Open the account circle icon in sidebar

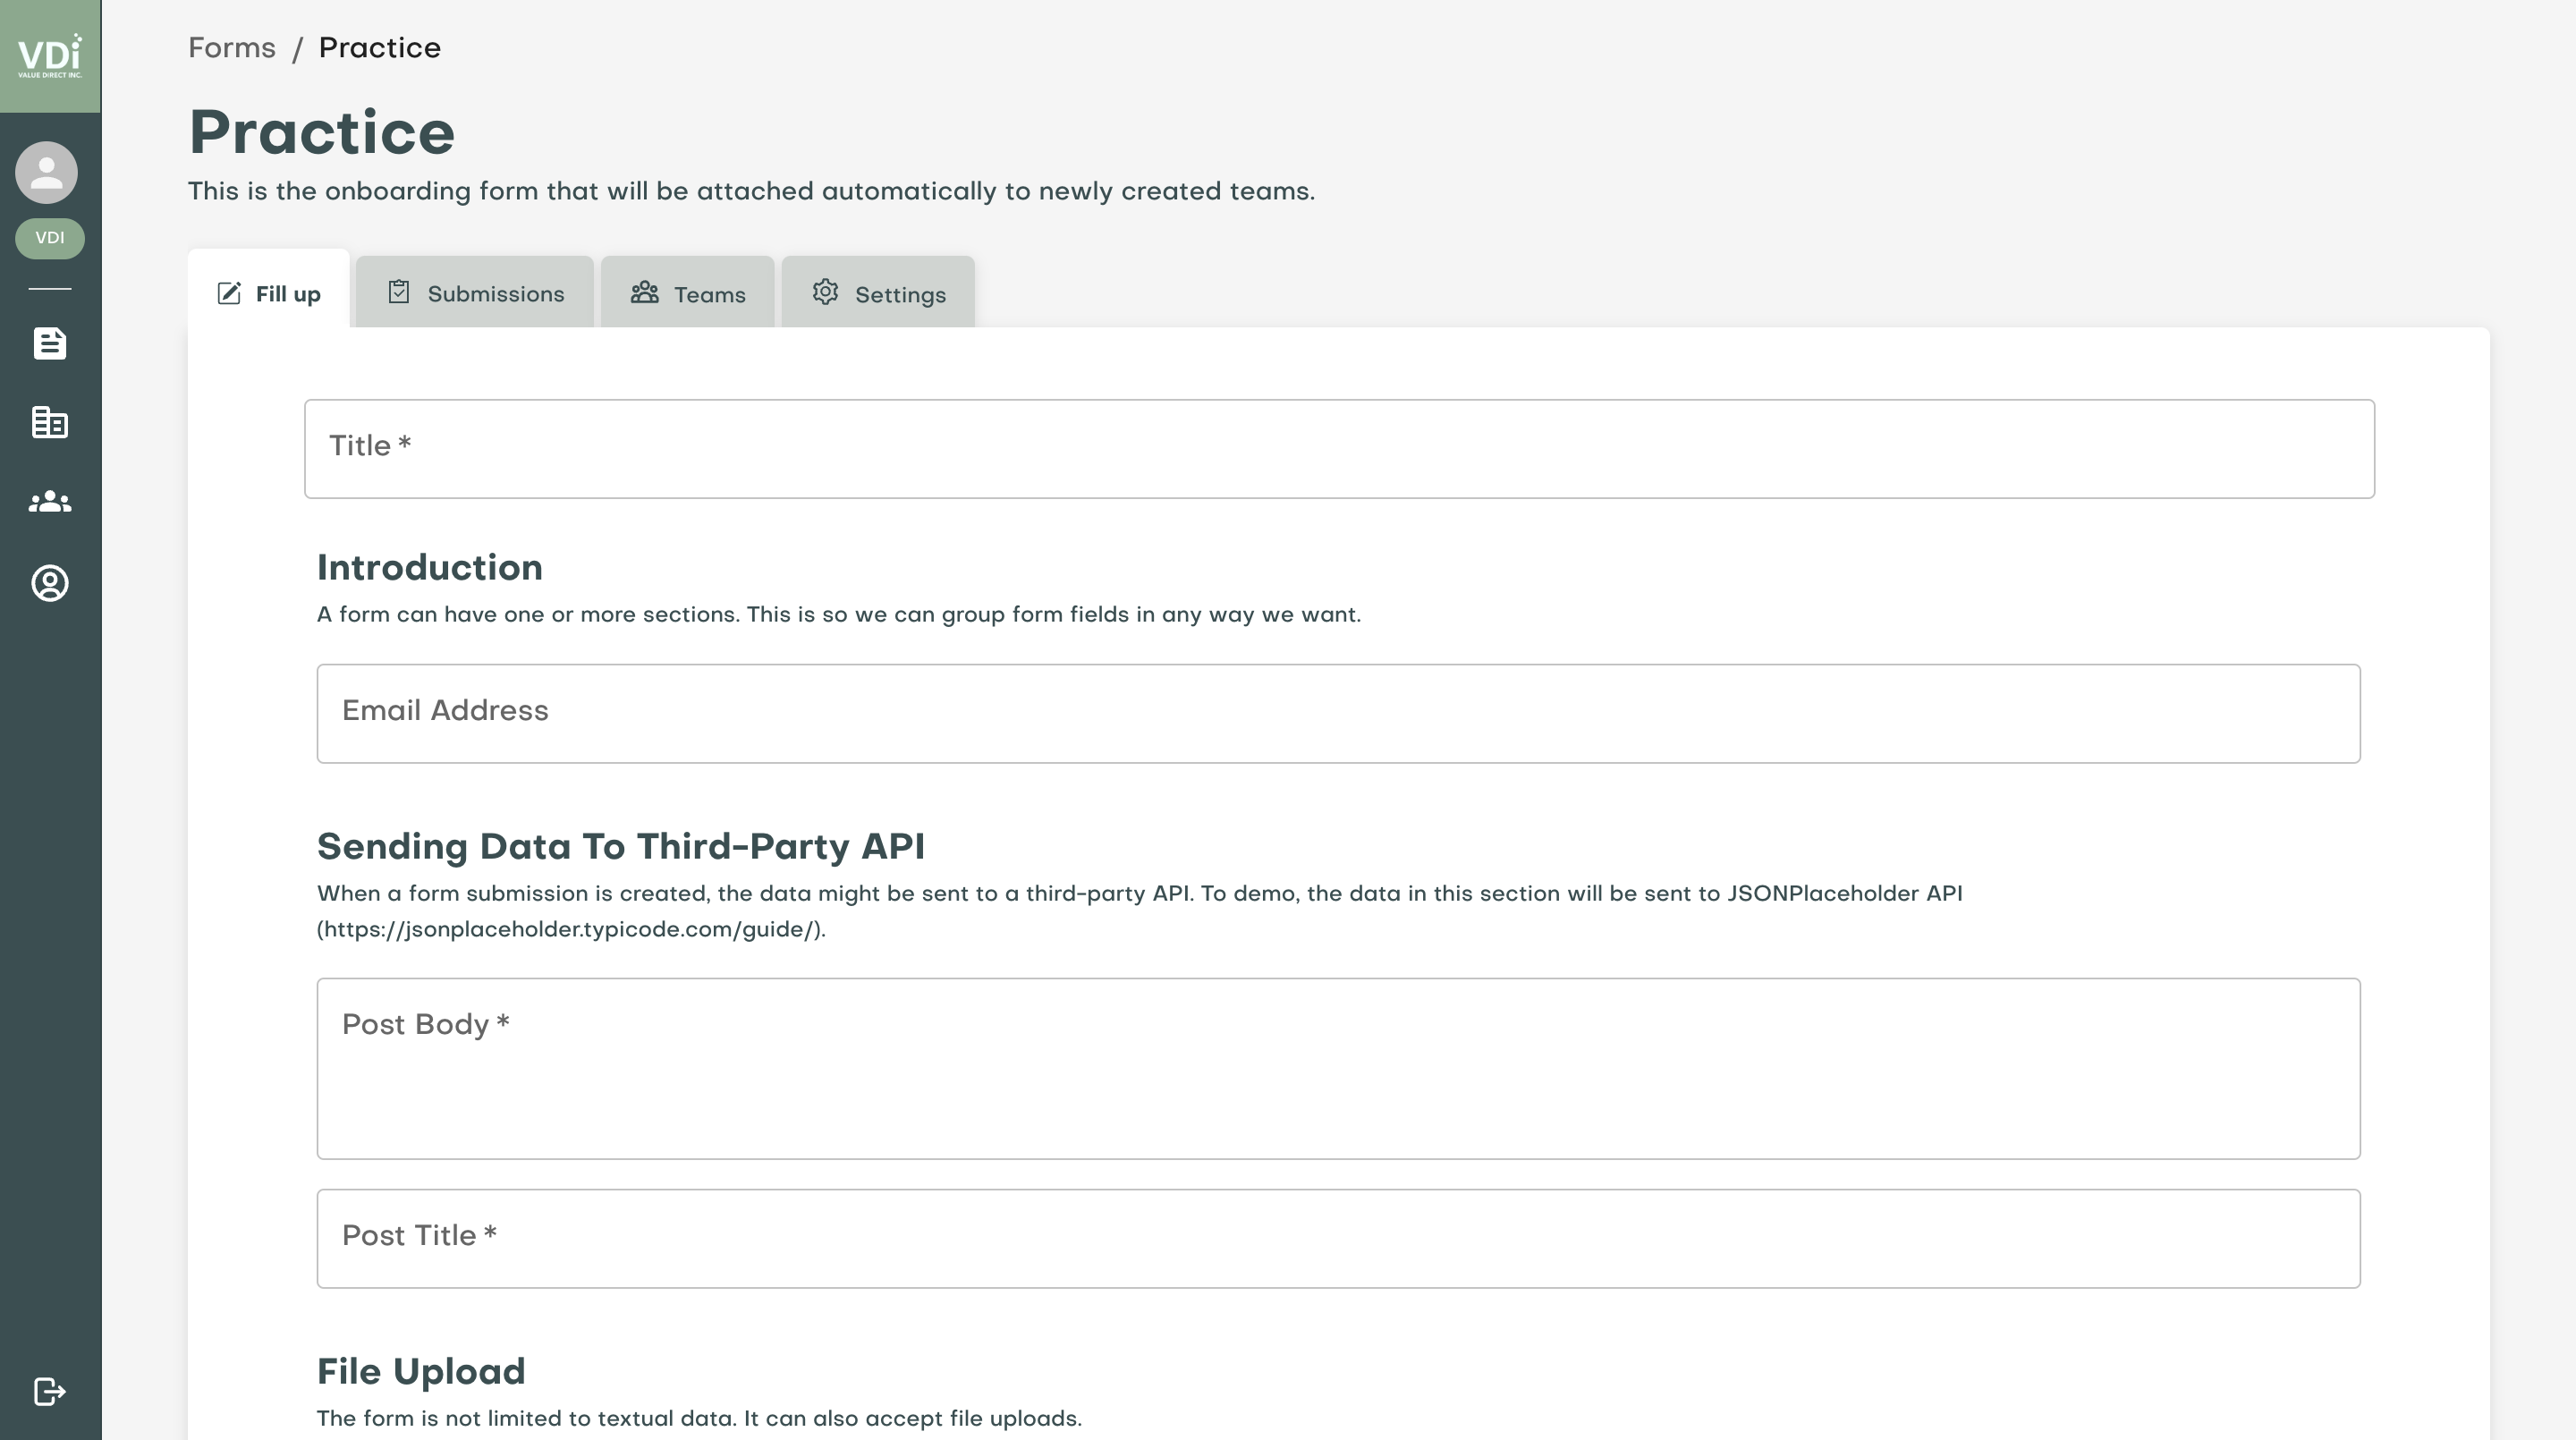click(x=50, y=583)
